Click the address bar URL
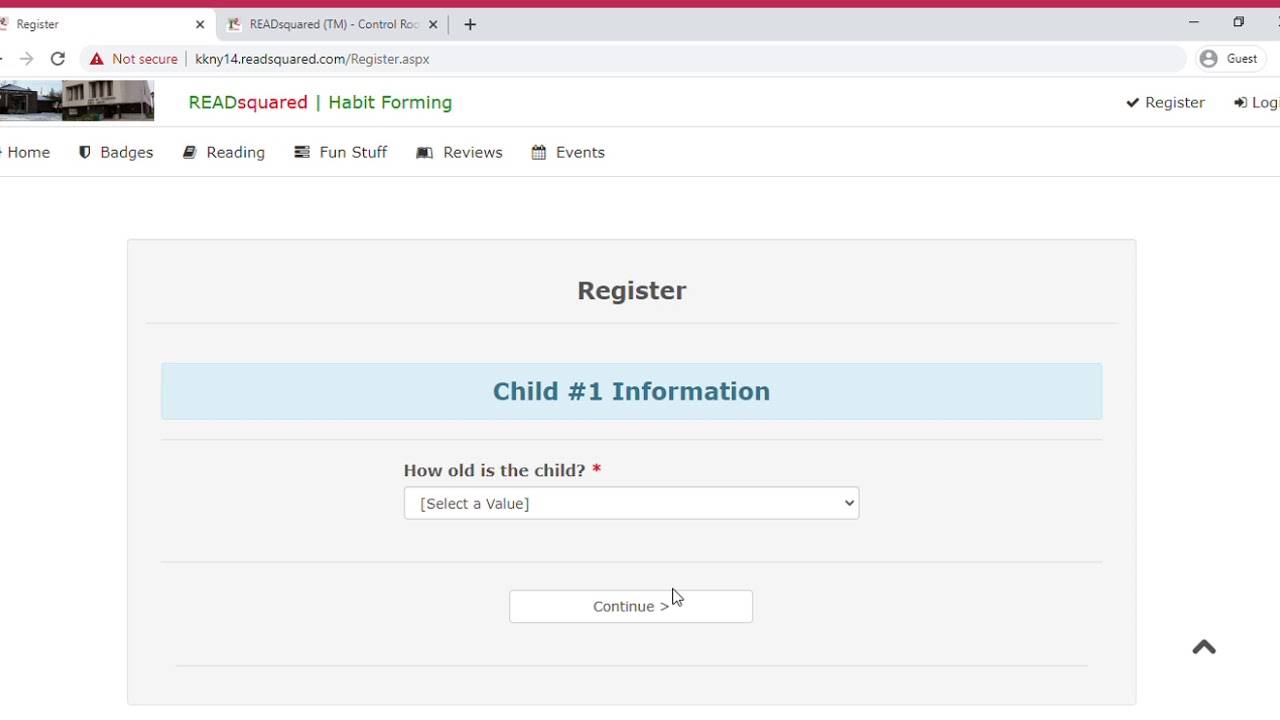The image size is (1280, 720). [312, 59]
